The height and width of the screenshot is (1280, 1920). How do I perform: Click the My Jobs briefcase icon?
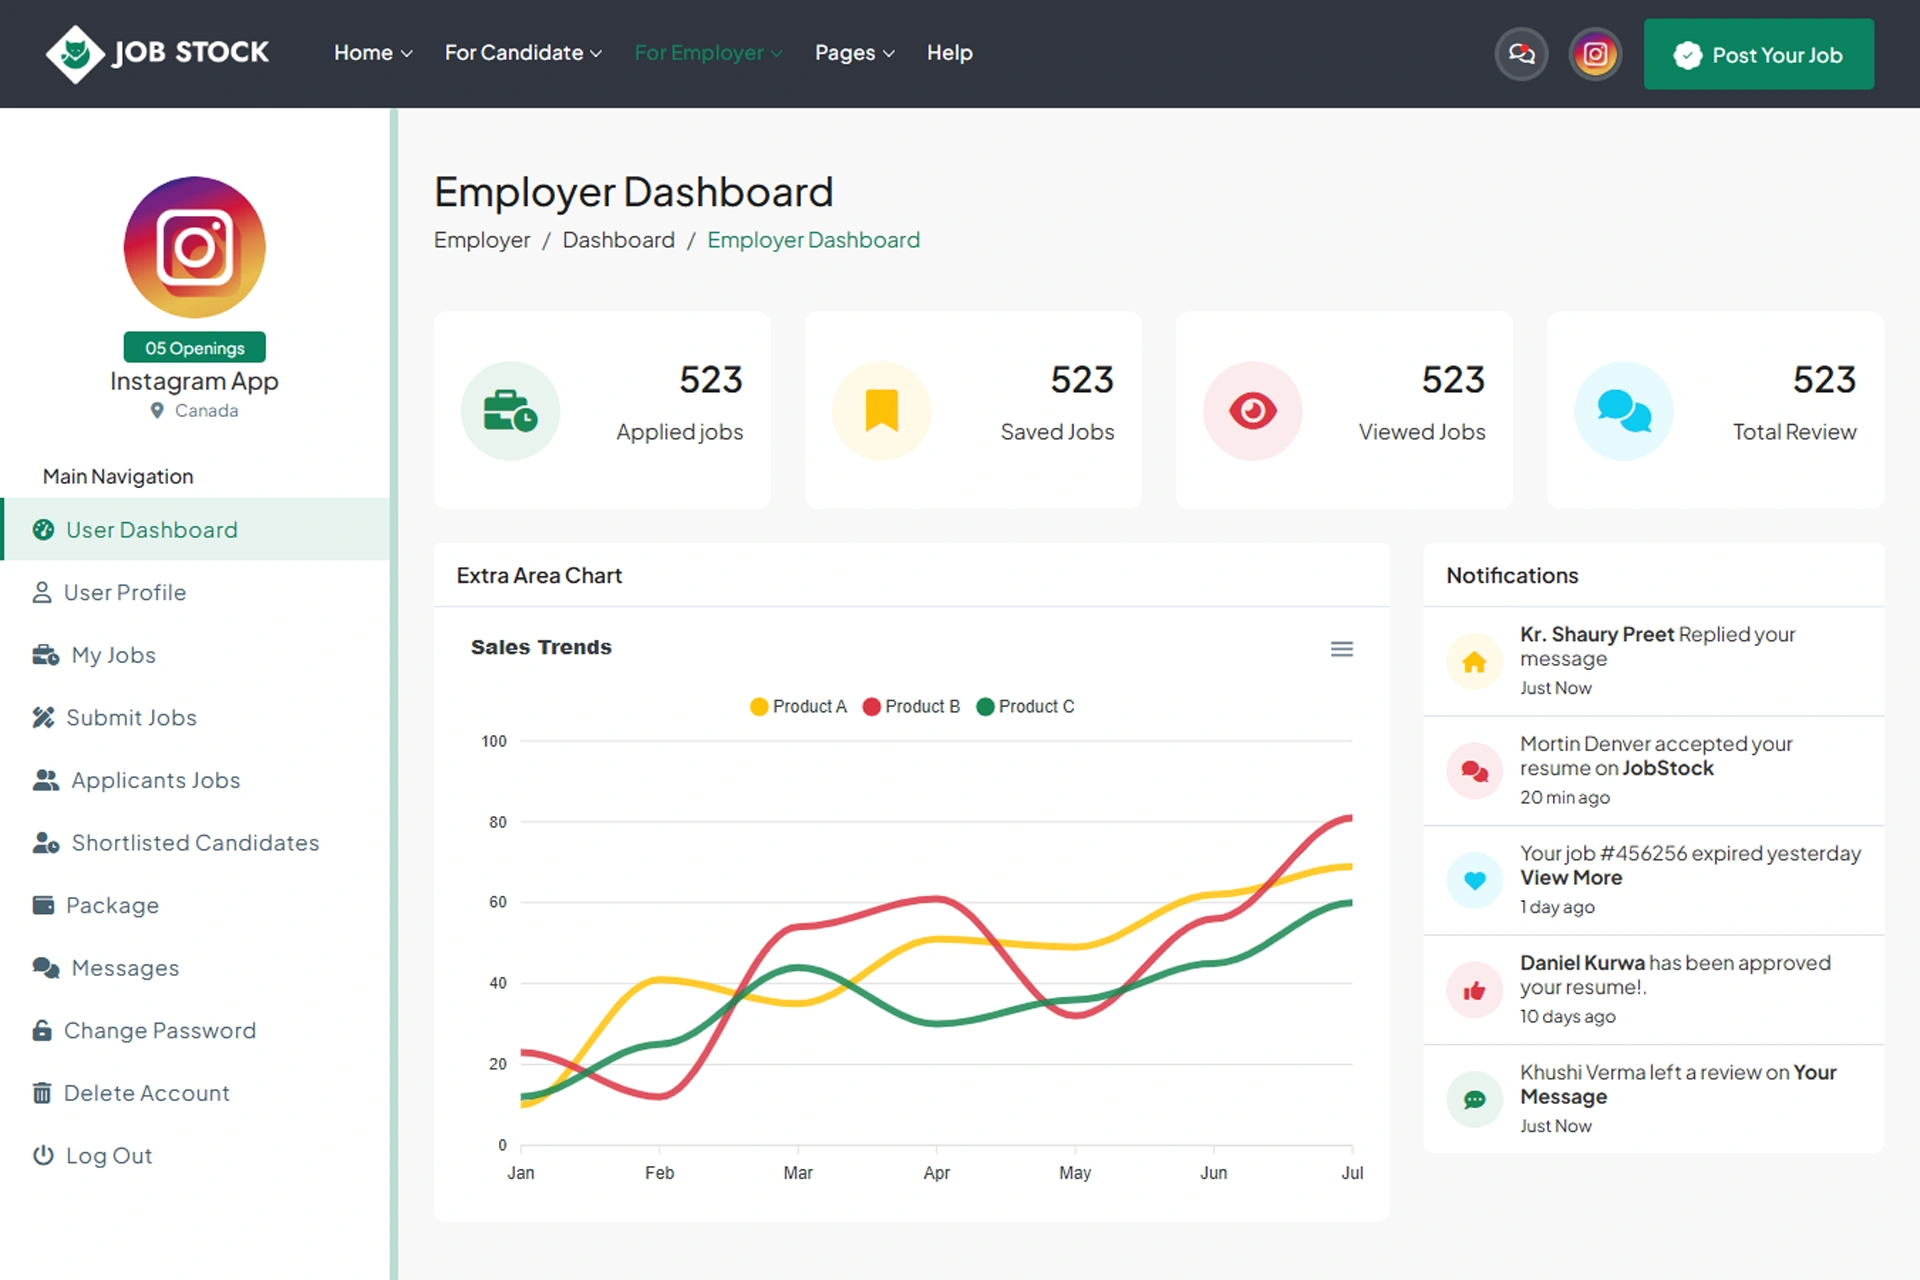[46, 655]
